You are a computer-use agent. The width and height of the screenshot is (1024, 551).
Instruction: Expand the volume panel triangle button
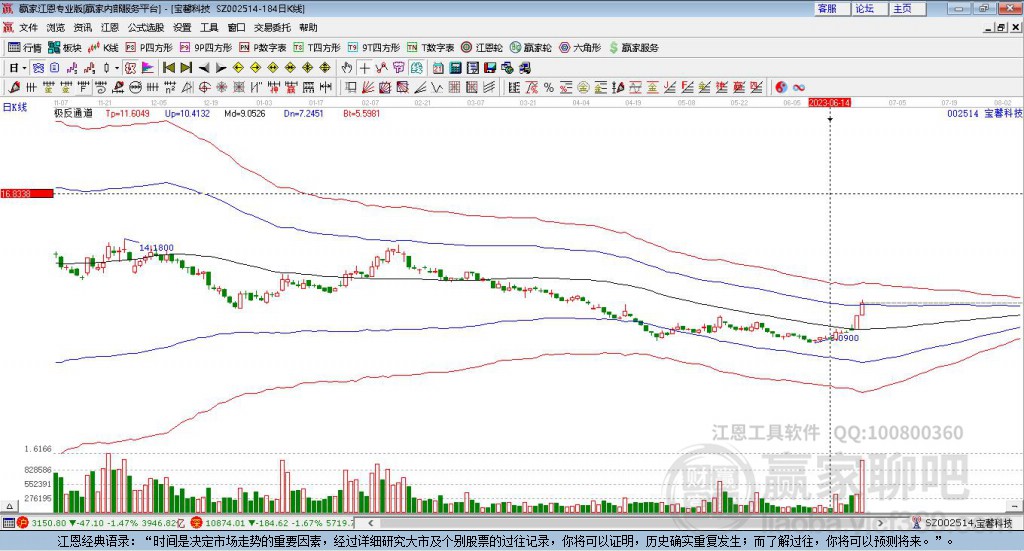click(9, 506)
